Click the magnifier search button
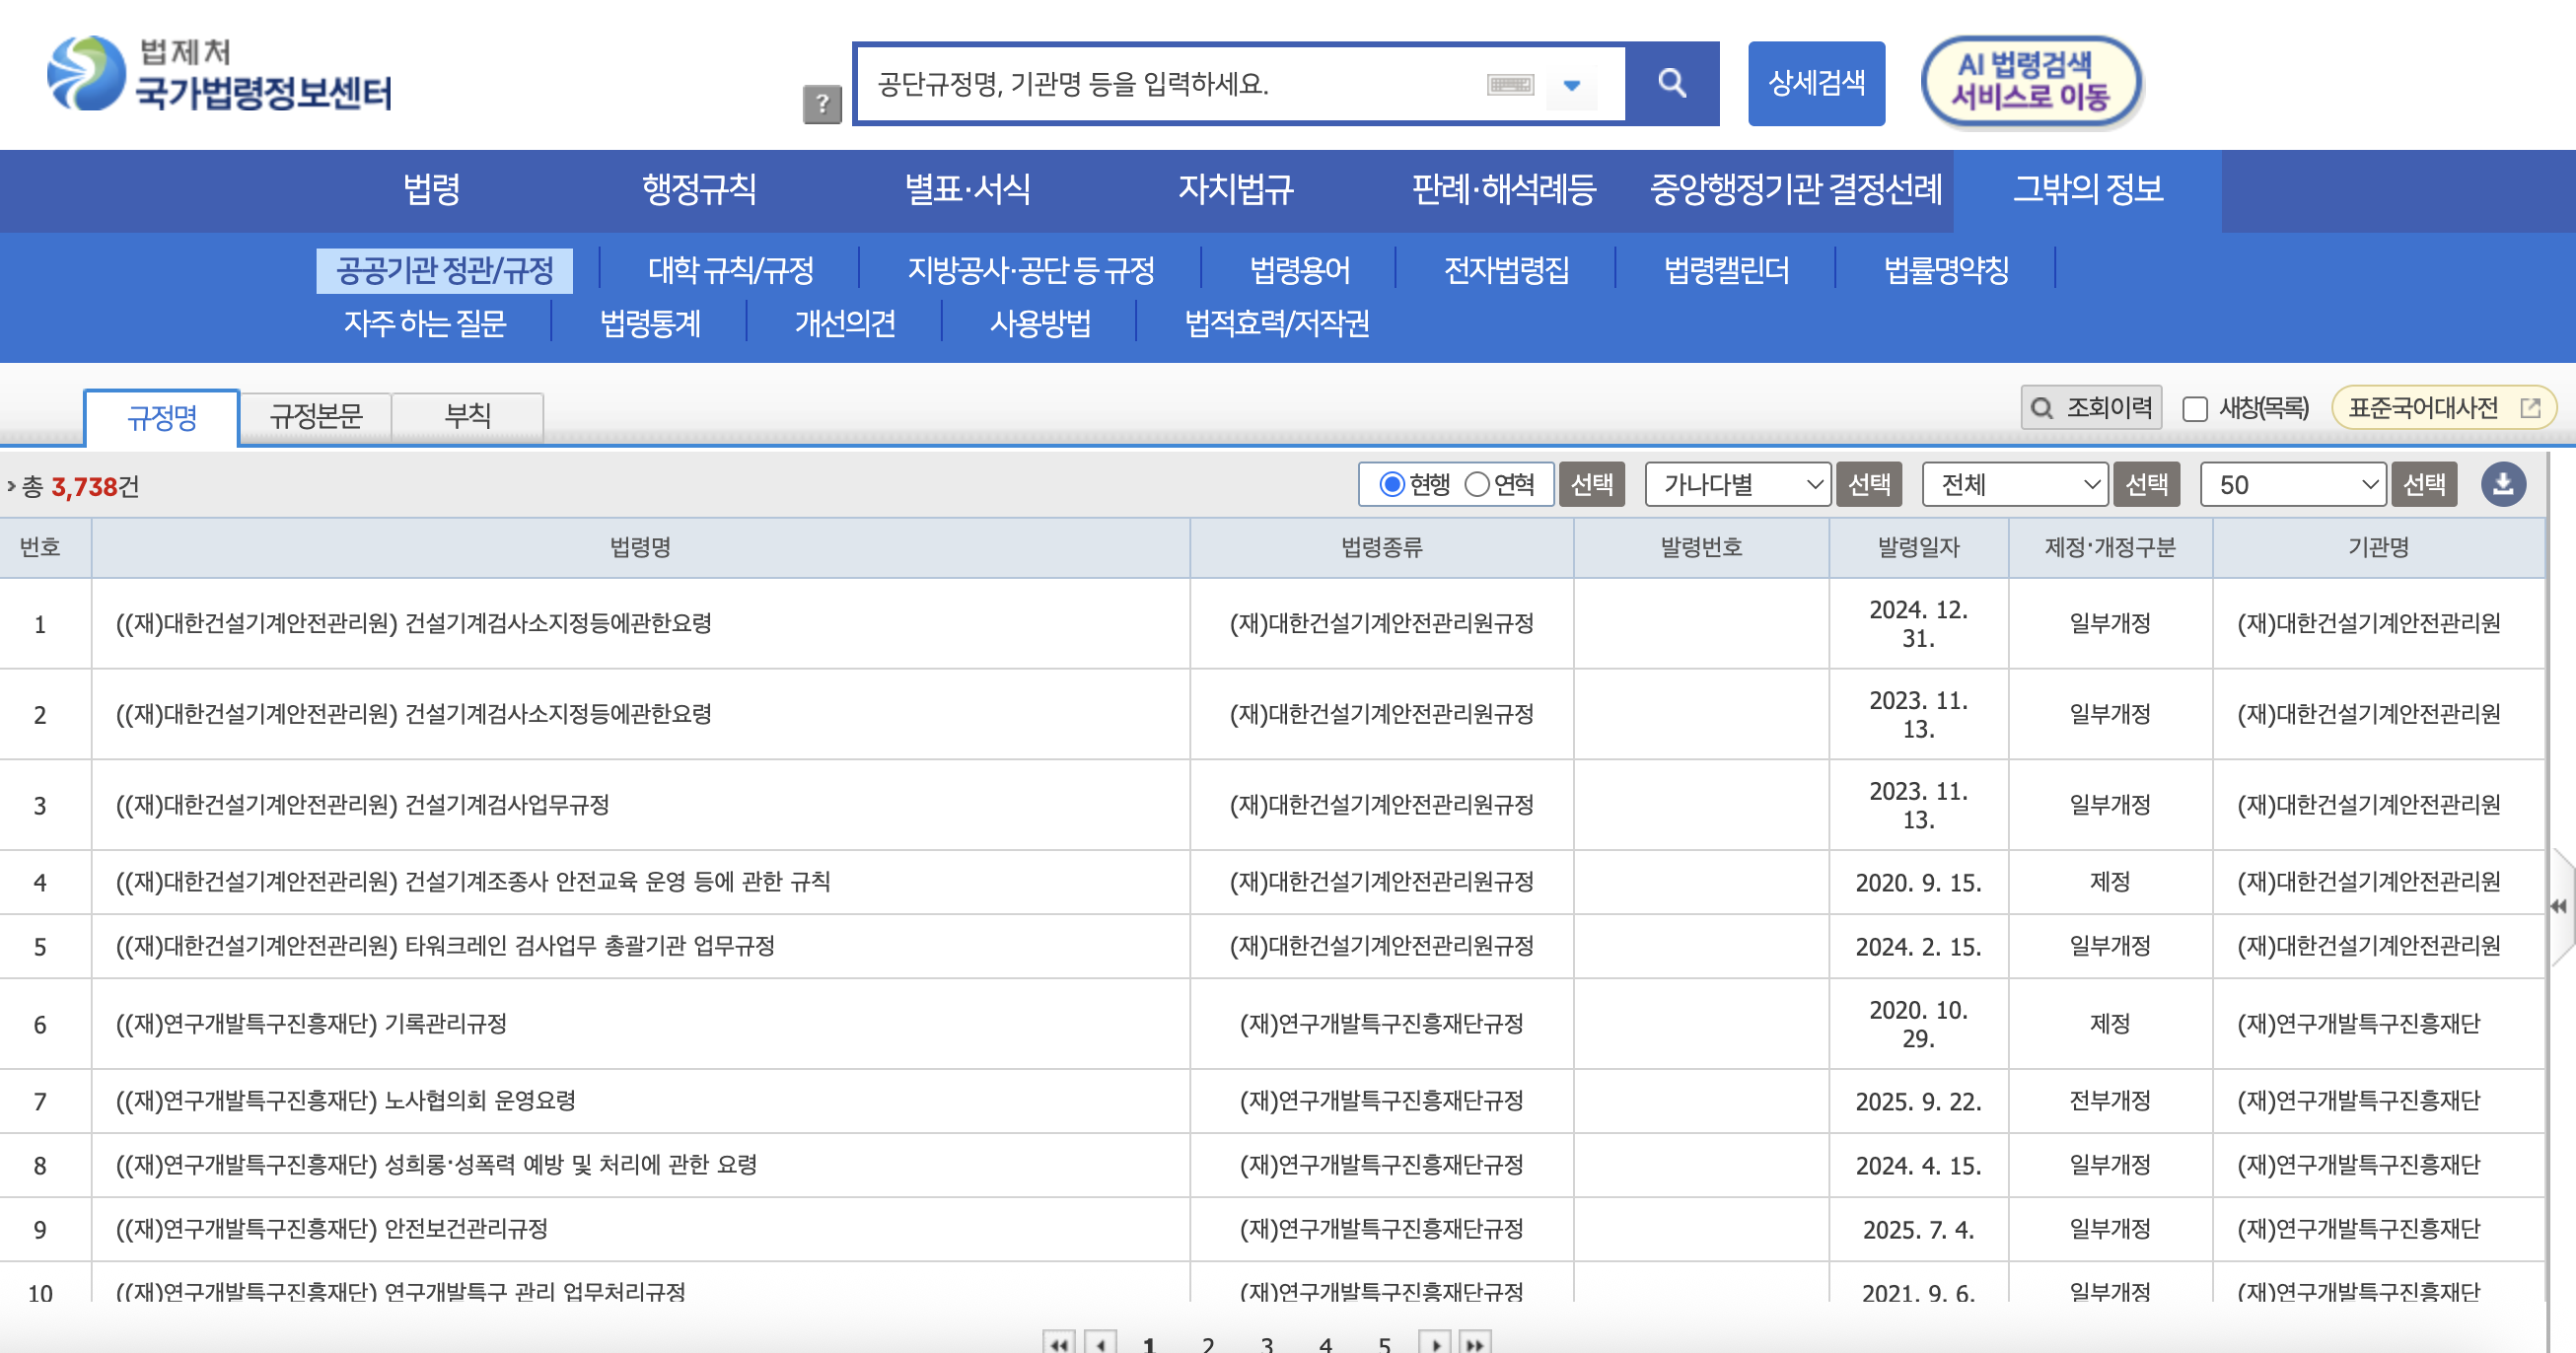 coord(1671,83)
